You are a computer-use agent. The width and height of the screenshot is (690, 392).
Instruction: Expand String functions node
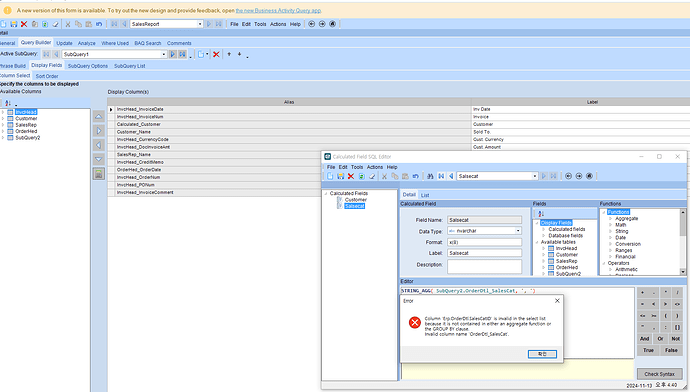610,231
